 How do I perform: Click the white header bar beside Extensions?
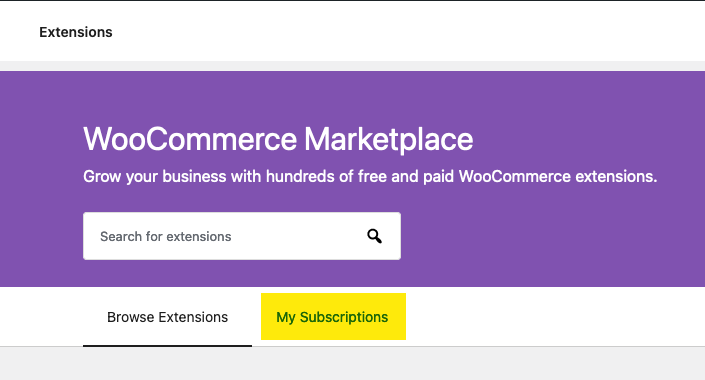pyautogui.click(x=405, y=31)
